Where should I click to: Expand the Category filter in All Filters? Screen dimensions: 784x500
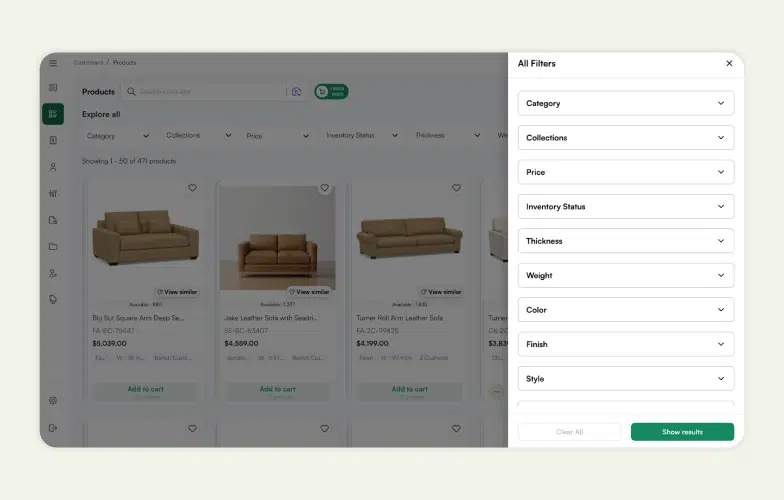[x=625, y=103]
